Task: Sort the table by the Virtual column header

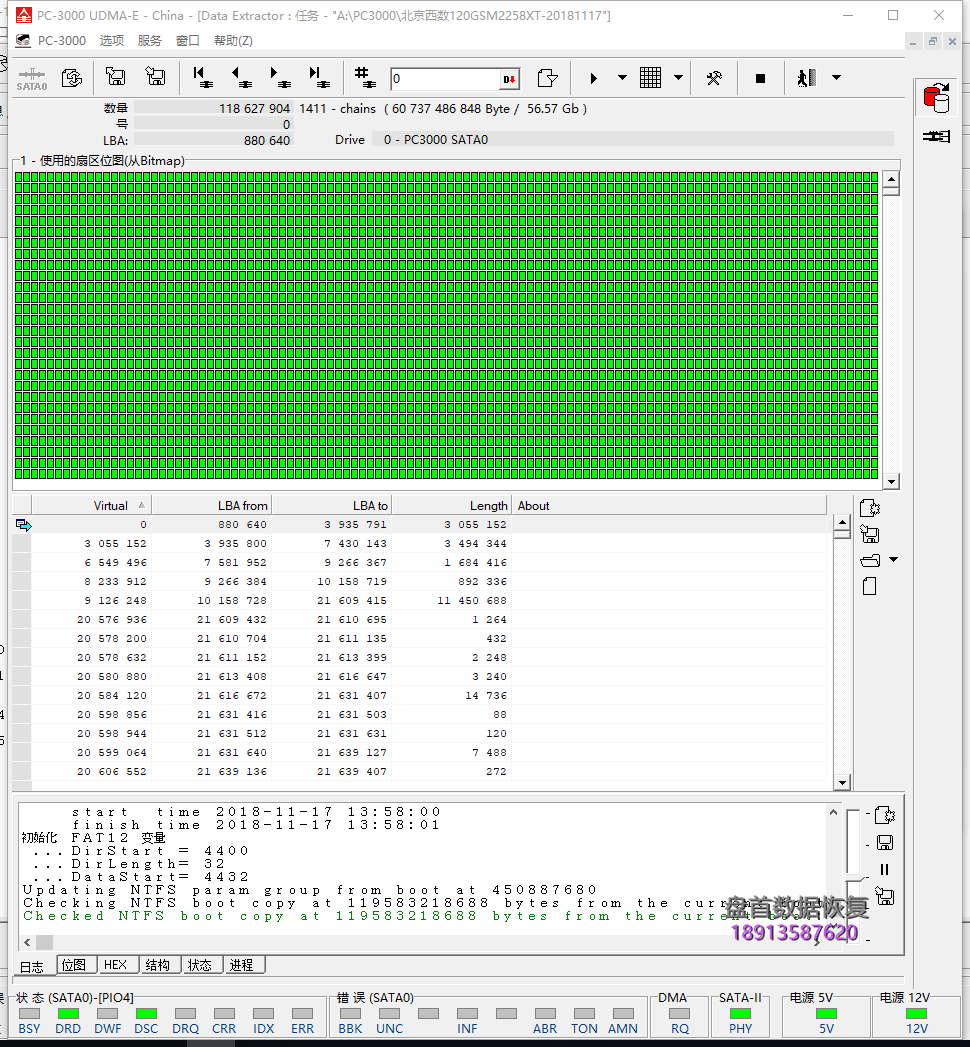Action: tap(91, 505)
